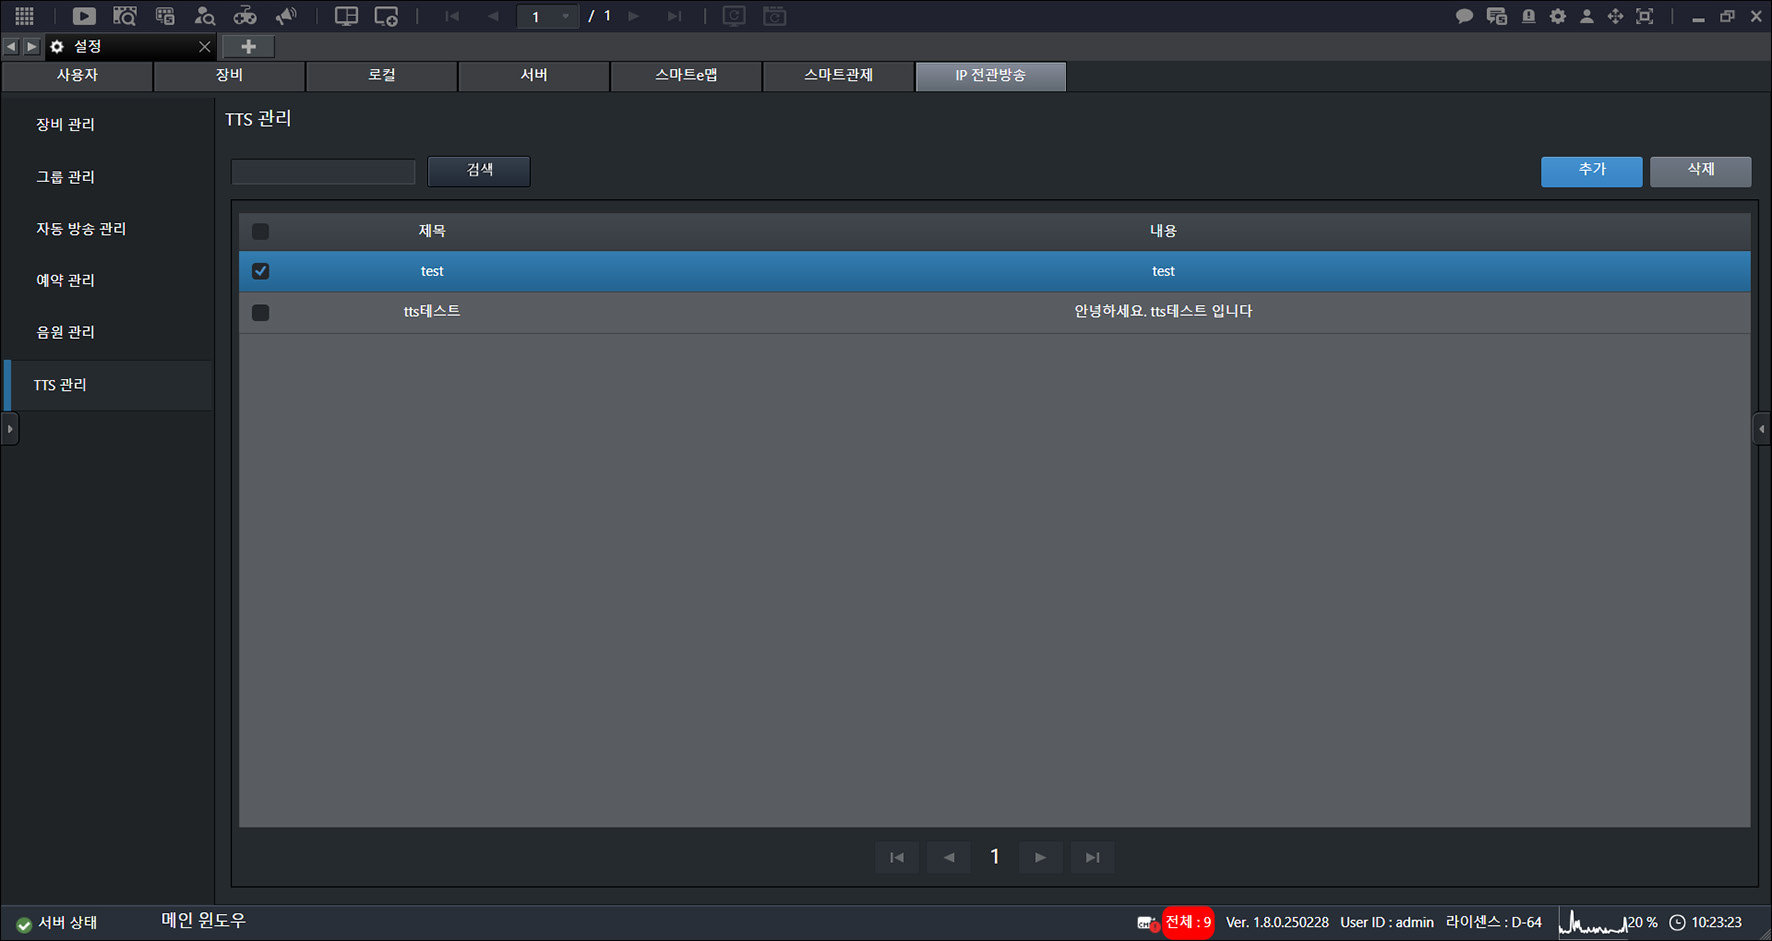Open the alarm siren icon
The width and height of the screenshot is (1772, 941).
point(1528,16)
